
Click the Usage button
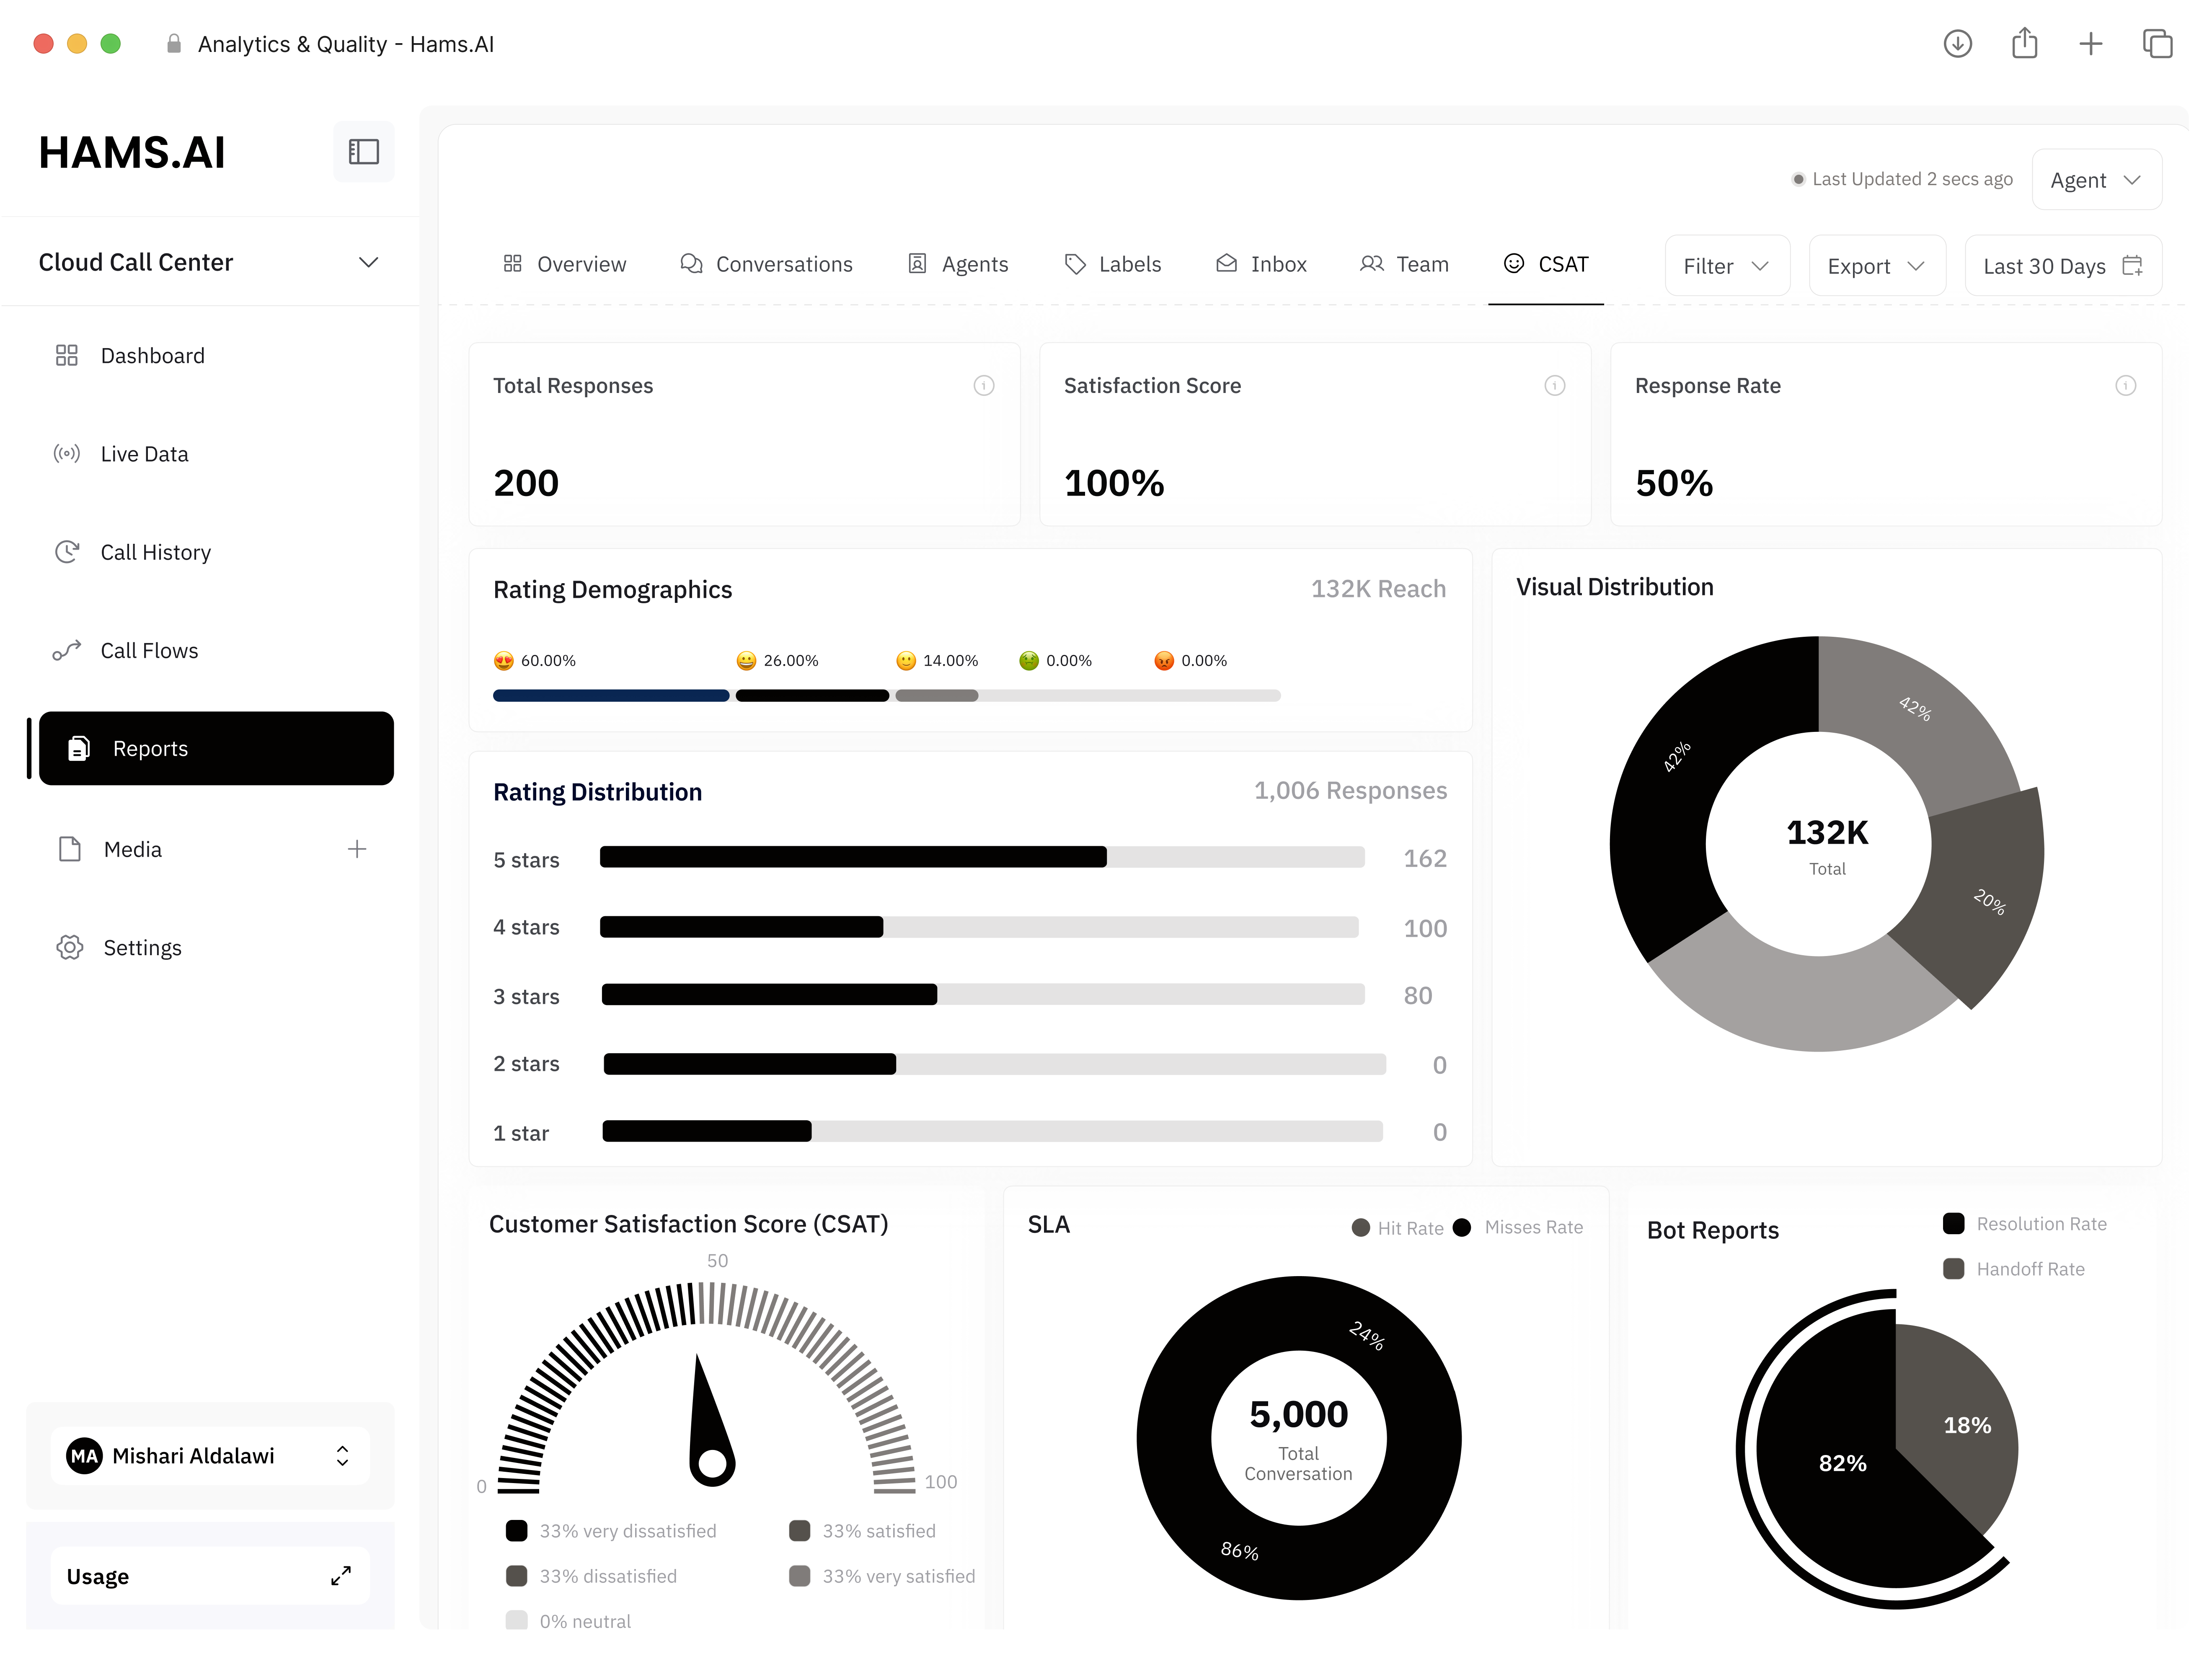pyautogui.click(x=210, y=1576)
